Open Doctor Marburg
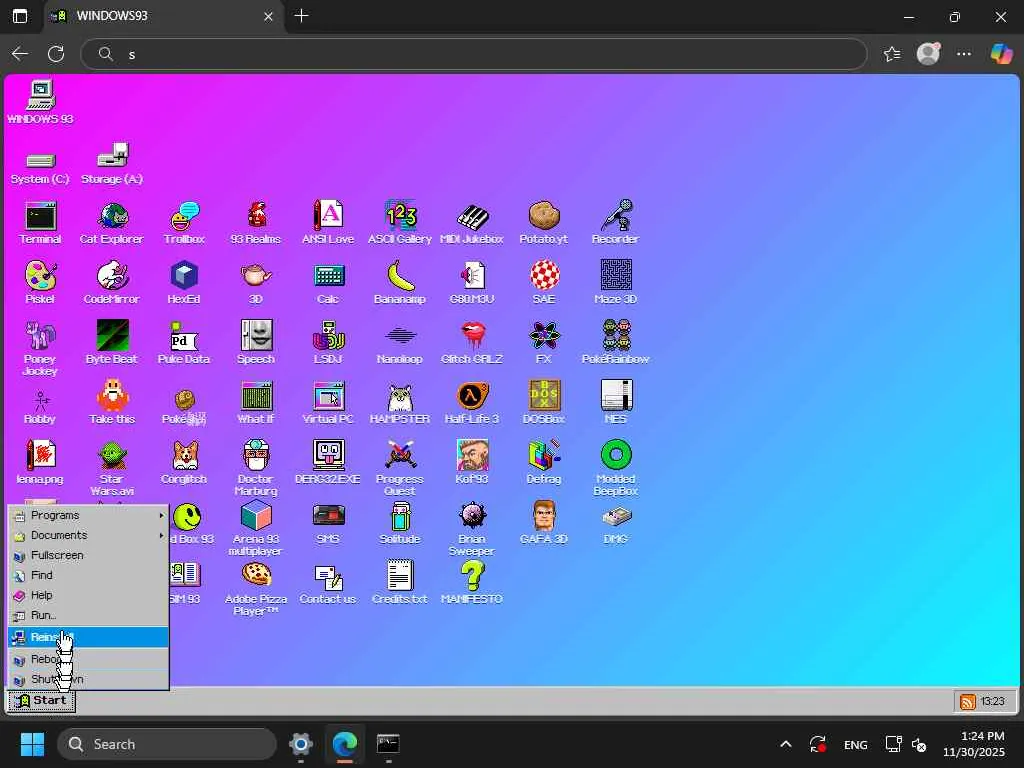The height and width of the screenshot is (768, 1024). (255, 468)
